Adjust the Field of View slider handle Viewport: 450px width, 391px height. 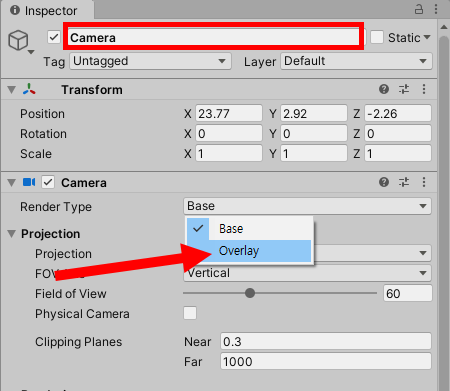point(250,293)
